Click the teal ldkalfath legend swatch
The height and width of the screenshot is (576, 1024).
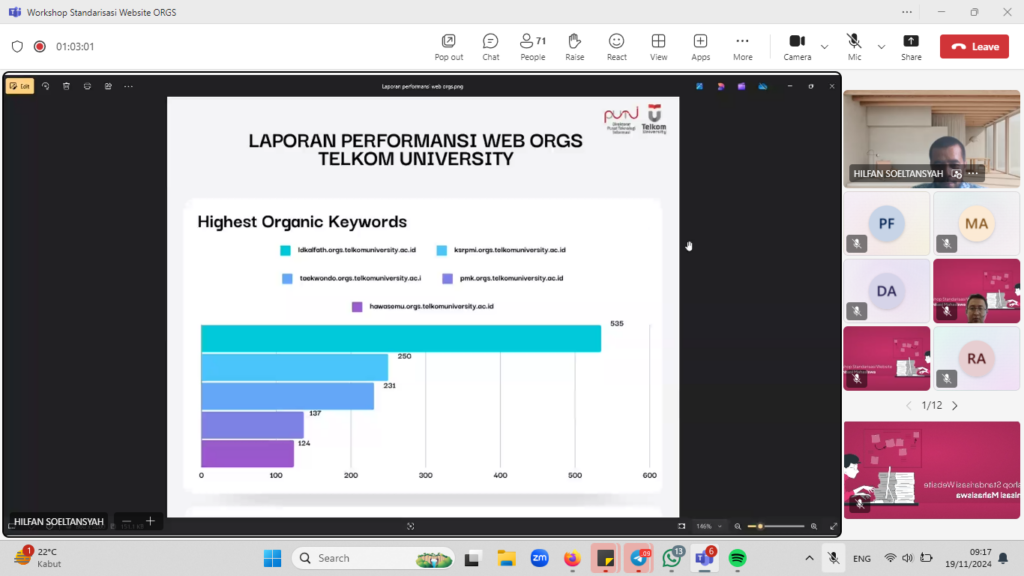(285, 250)
